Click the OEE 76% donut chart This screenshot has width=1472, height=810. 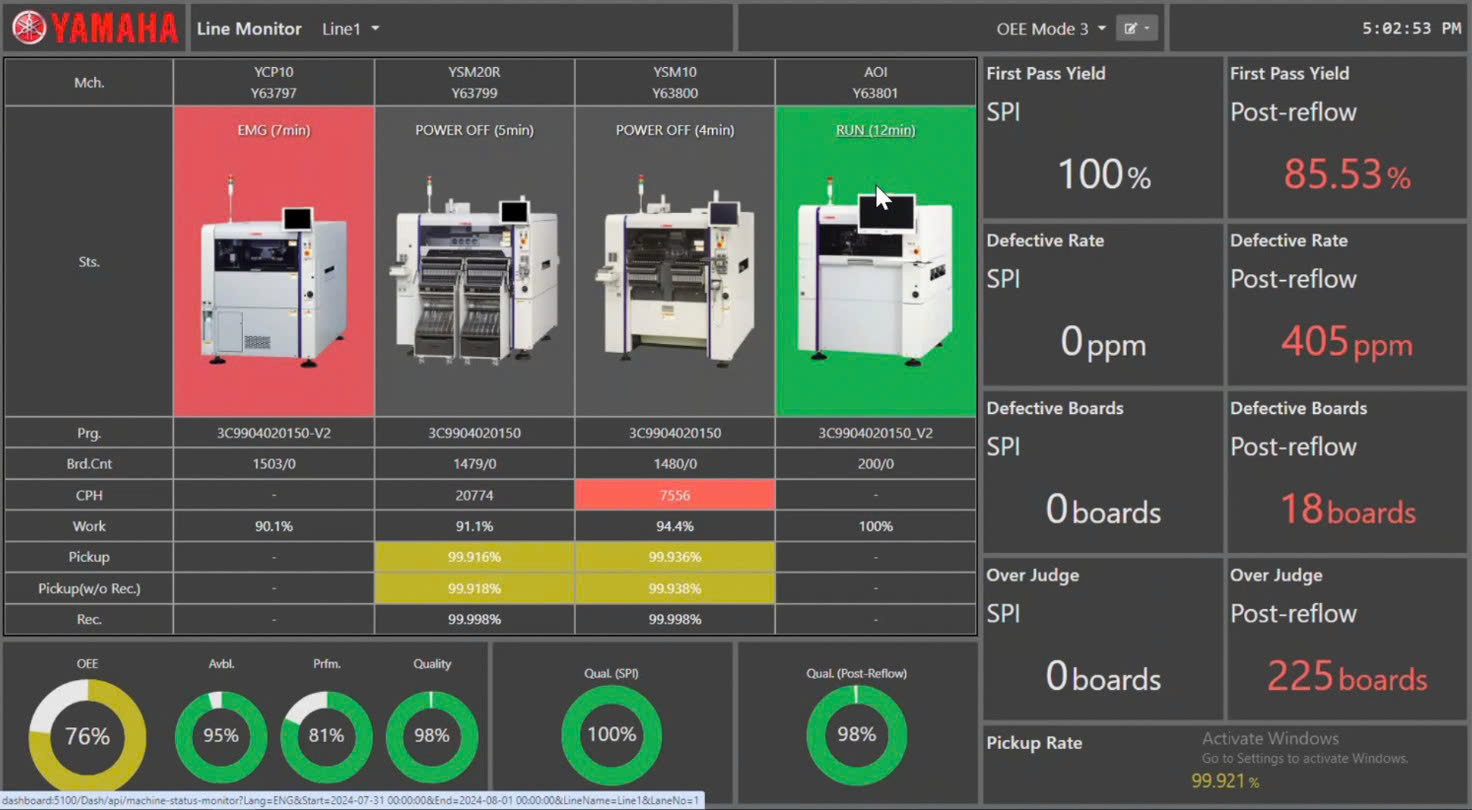point(87,737)
